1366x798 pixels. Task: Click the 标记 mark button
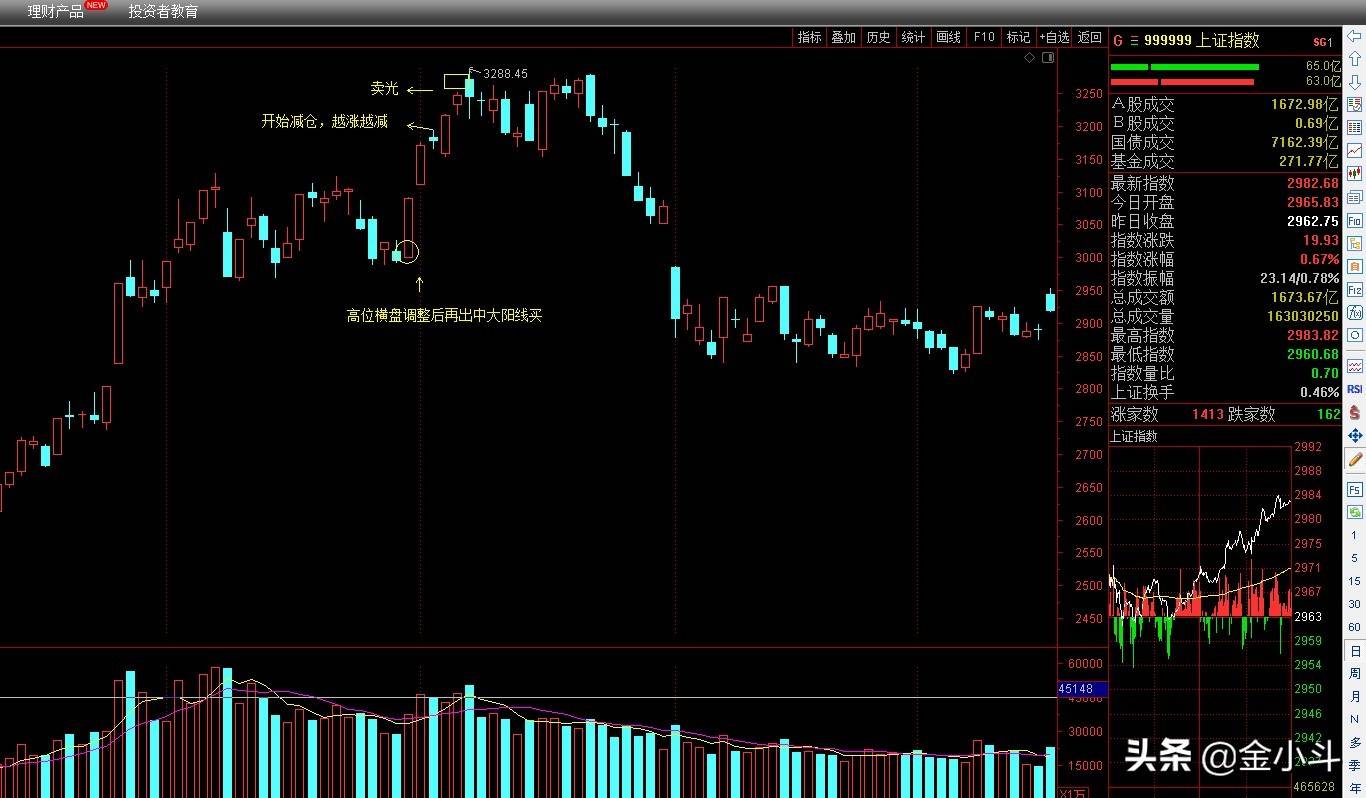click(x=1018, y=37)
